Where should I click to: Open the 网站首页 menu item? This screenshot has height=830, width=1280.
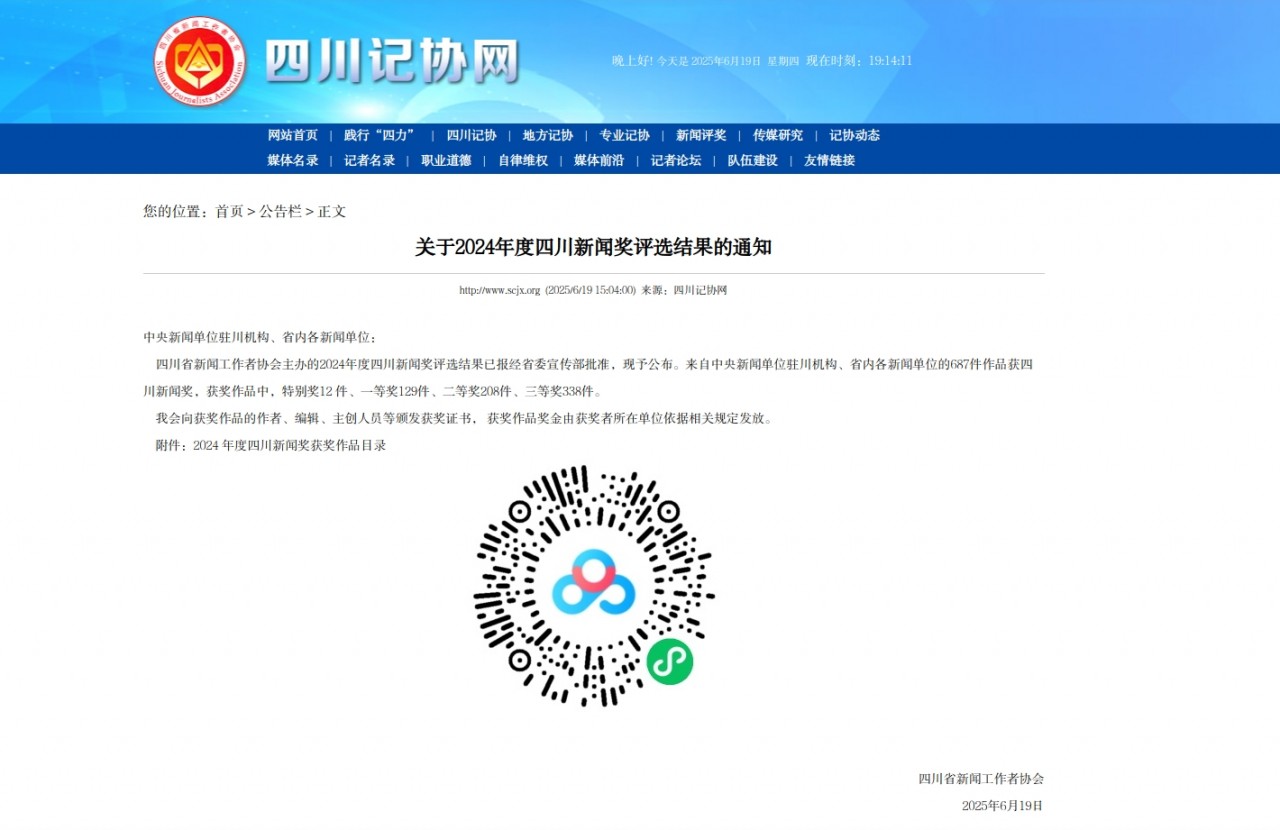tap(292, 136)
